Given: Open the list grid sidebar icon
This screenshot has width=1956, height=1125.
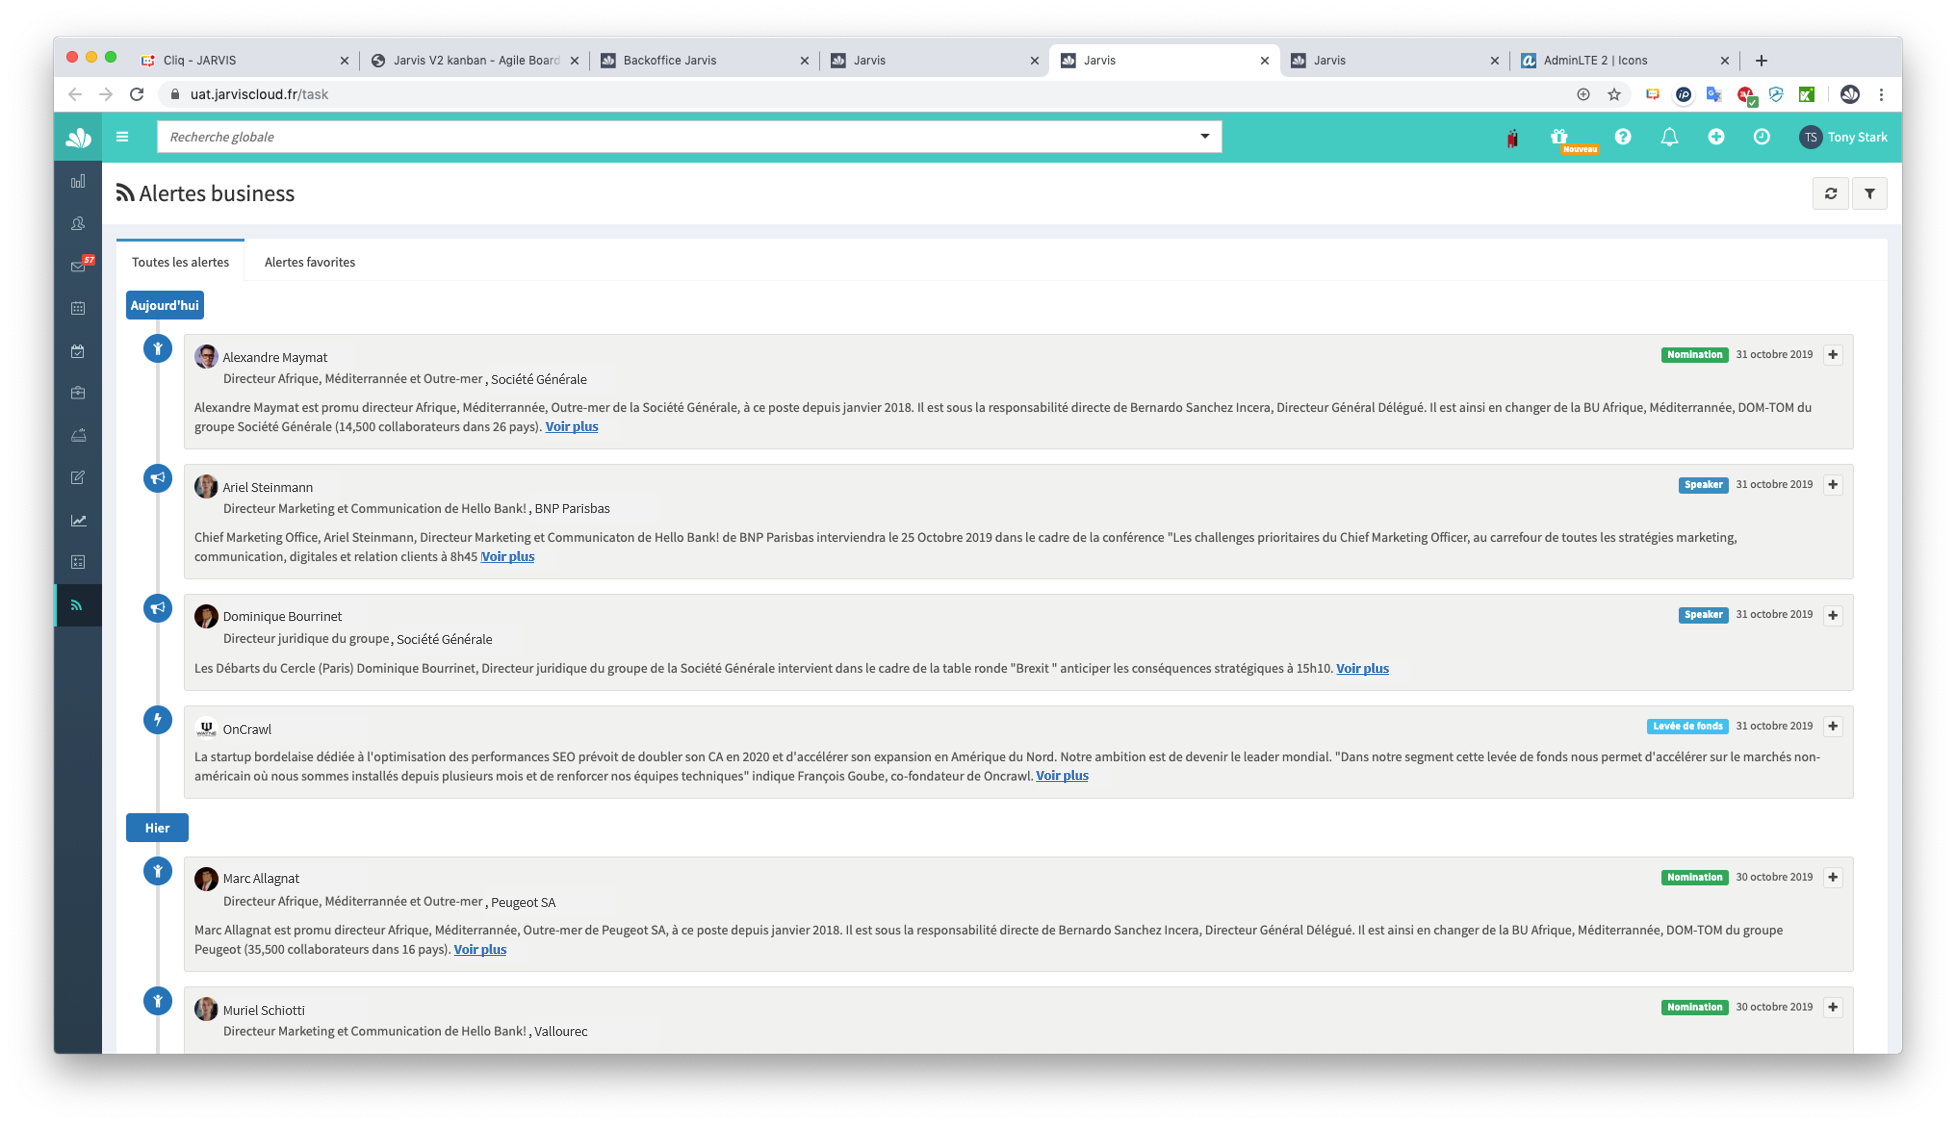Looking at the screenshot, I should coord(78,562).
